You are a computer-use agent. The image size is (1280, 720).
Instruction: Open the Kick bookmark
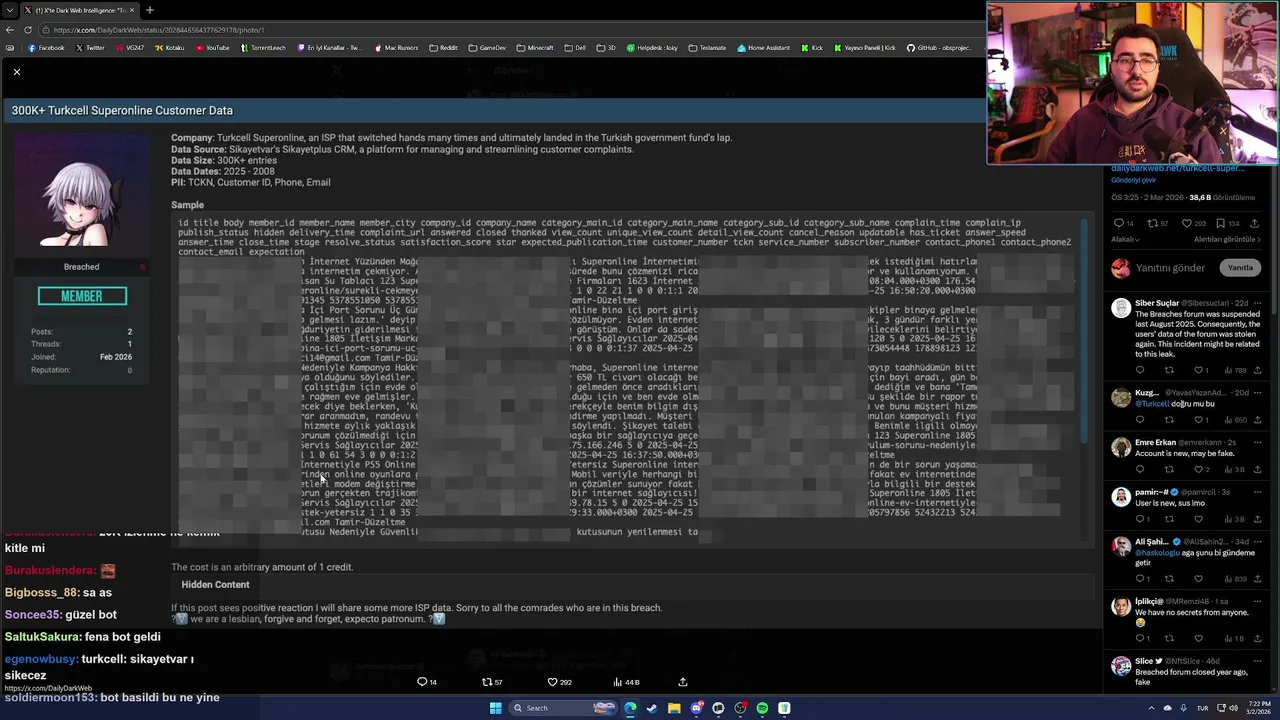pos(811,48)
